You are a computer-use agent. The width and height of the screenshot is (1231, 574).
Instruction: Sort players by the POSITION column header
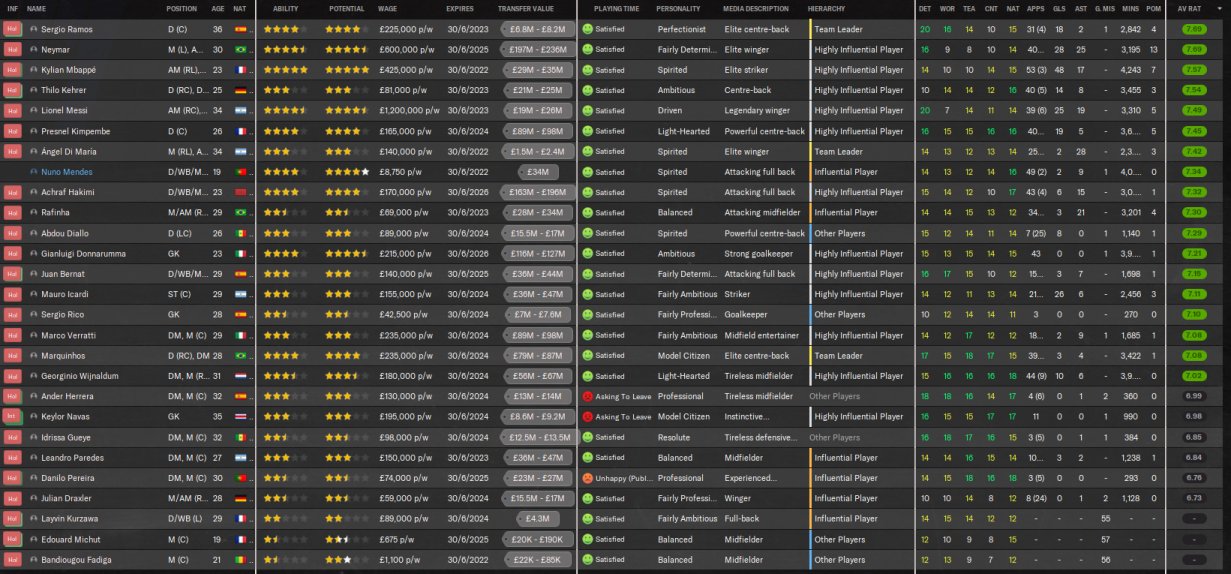click(182, 9)
